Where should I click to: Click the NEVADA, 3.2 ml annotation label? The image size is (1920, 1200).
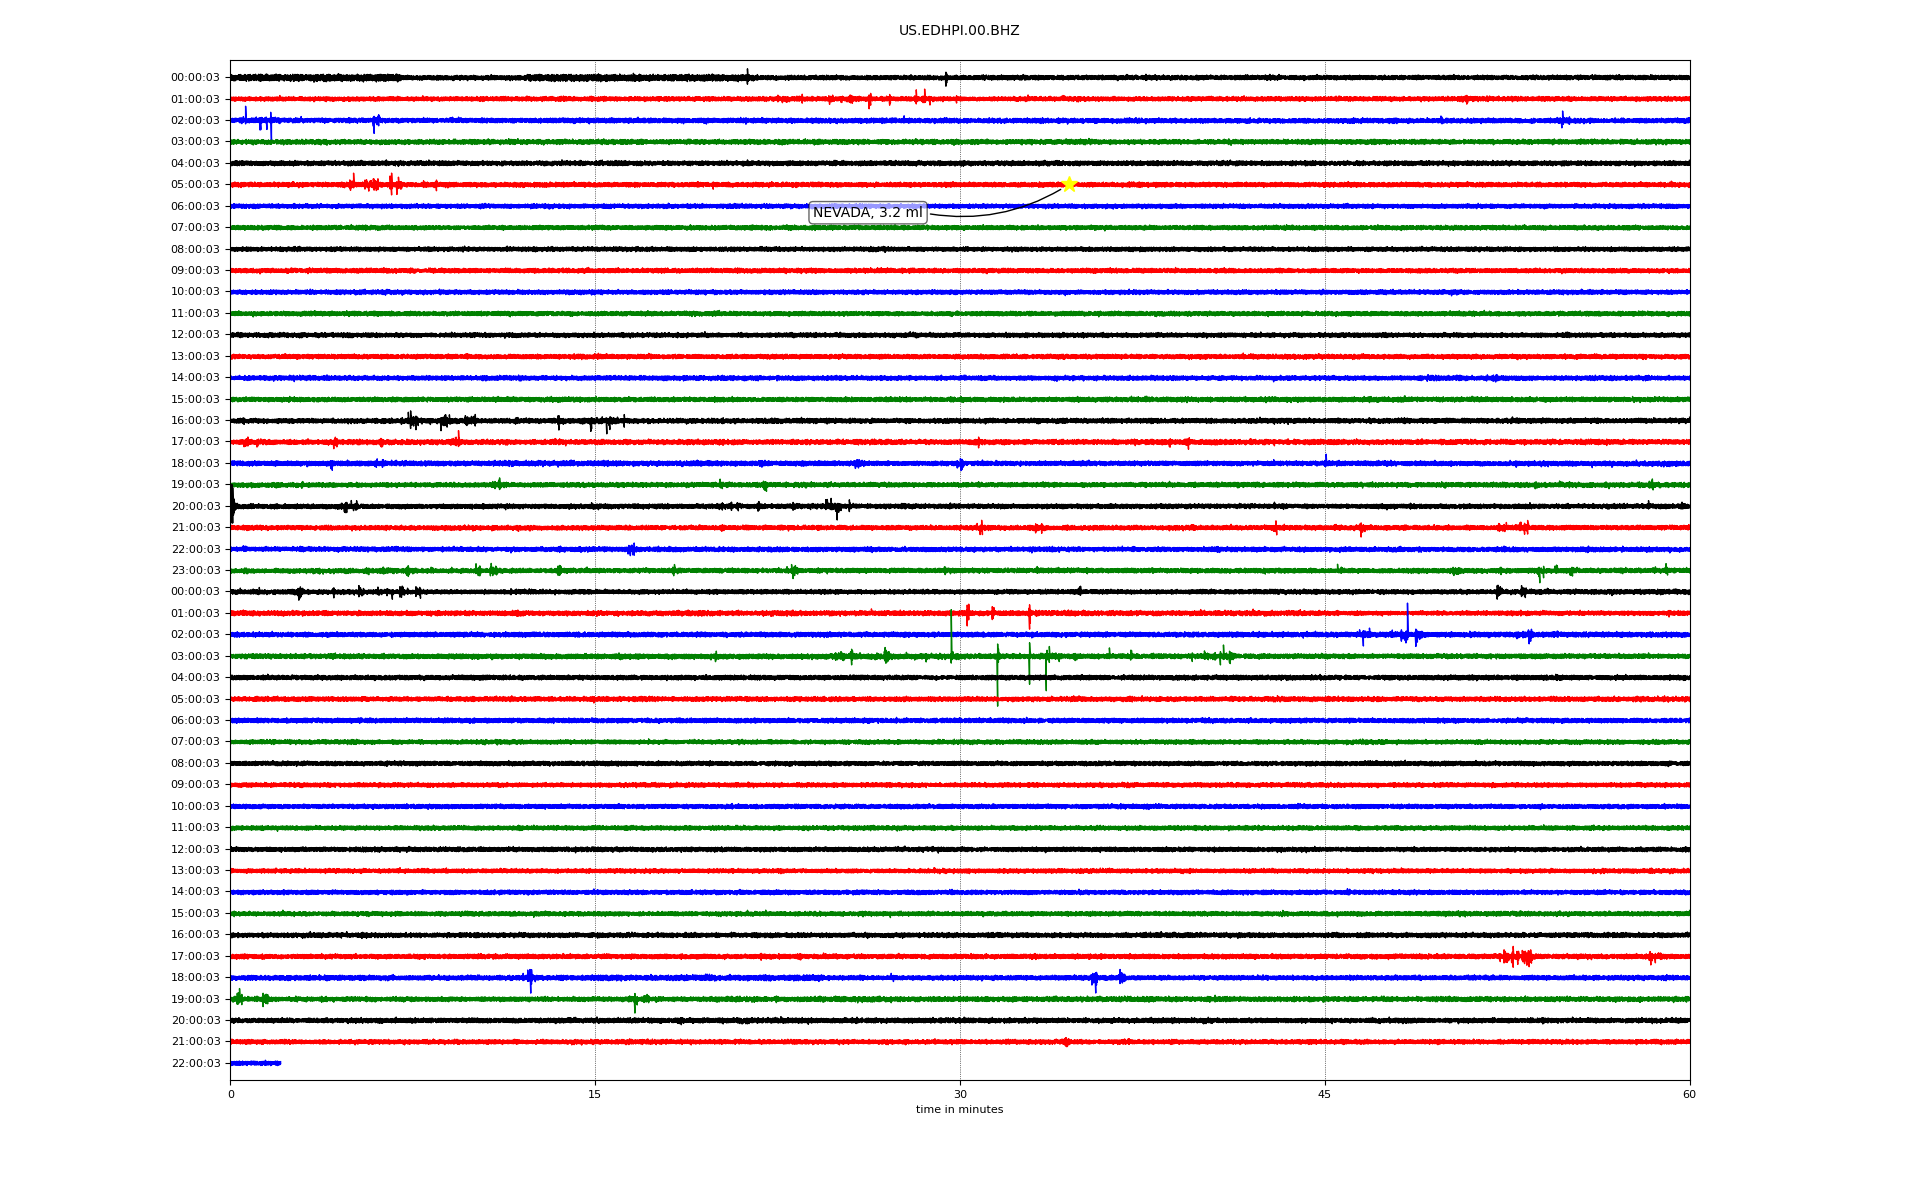tap(867, 213)
